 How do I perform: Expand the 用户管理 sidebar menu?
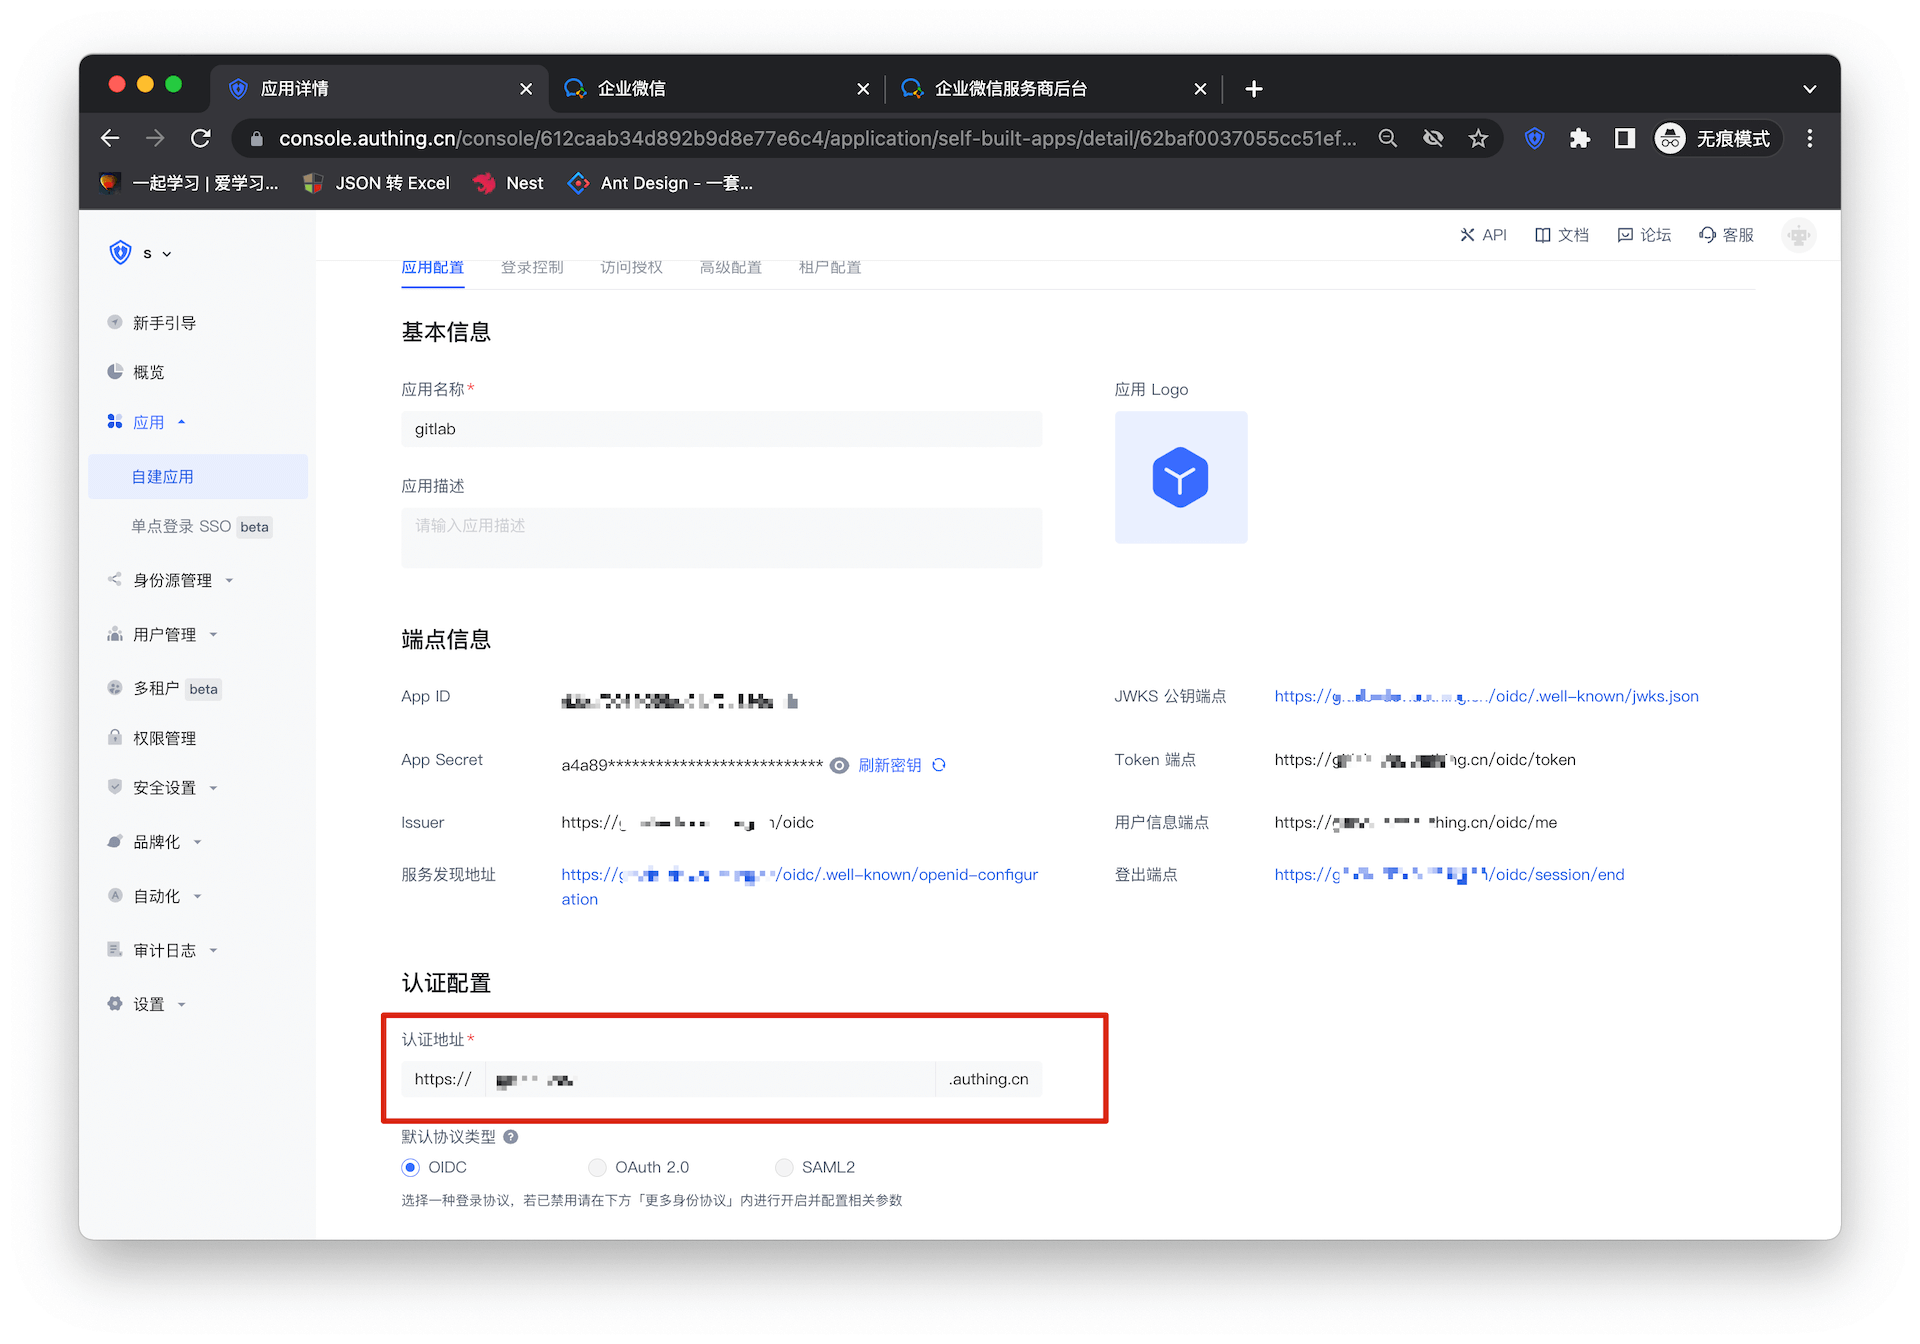[x=164, y=634]
